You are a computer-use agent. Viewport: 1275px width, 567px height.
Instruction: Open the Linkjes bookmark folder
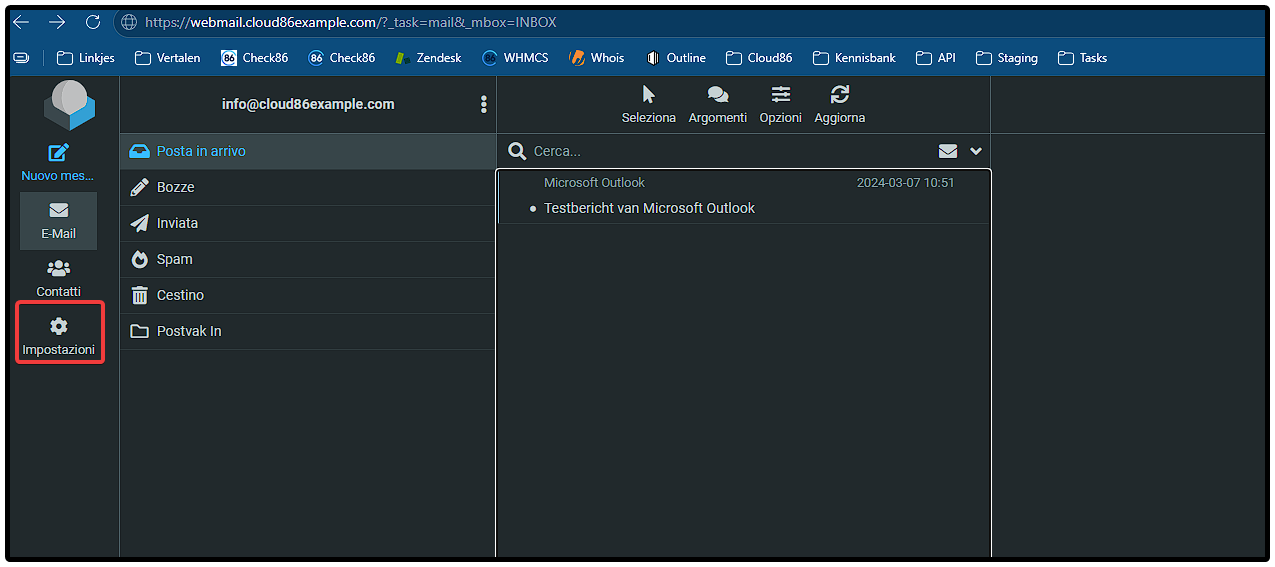point(86,58)
